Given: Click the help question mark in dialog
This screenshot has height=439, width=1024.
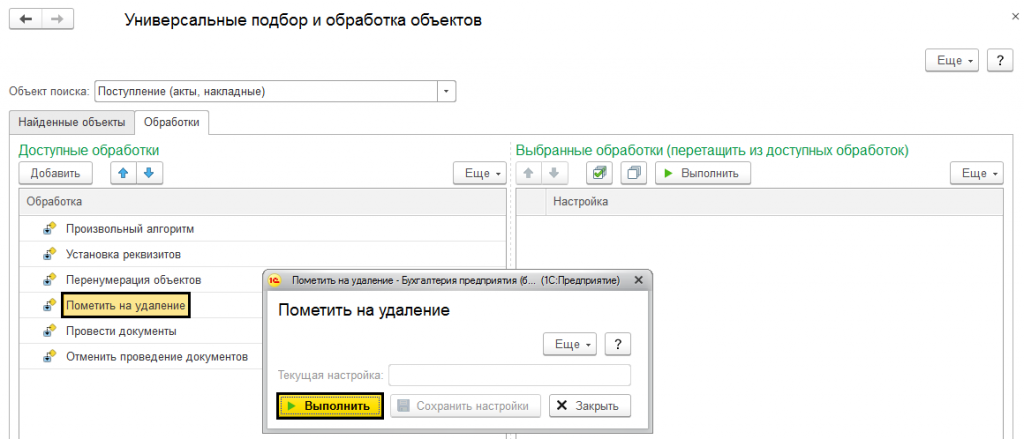Looking at the screenshot, I should tap(619, 344).
